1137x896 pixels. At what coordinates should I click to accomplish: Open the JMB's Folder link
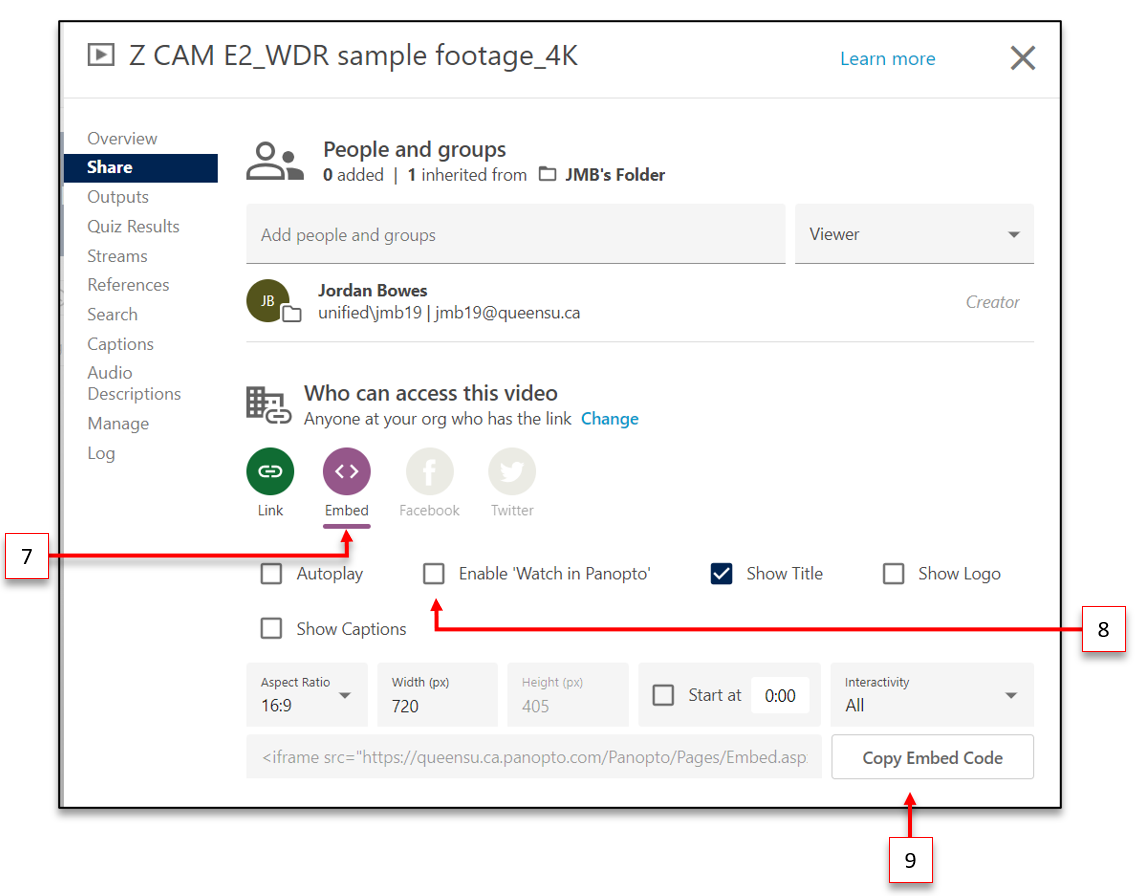615,175
